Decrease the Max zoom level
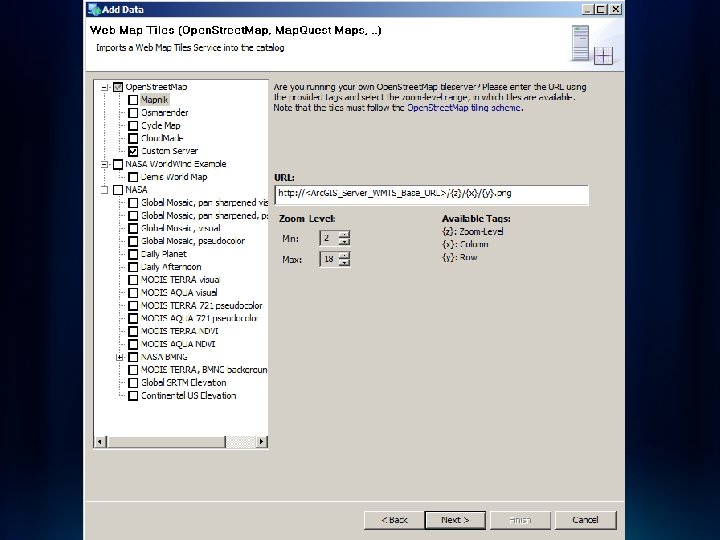Image resolution: width=720 pixels, height=540 pixels. tap(344, 263)
